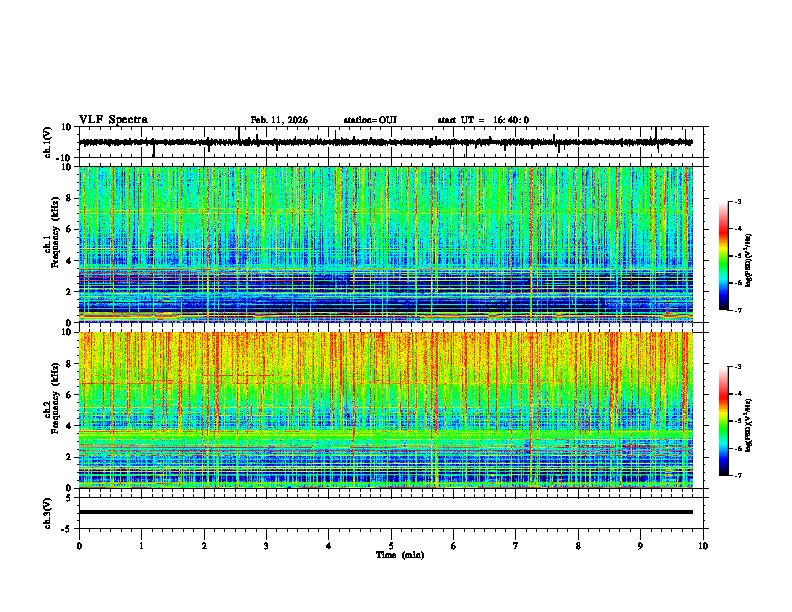Click the Time (min) axis label
The image size is (792, 612).
click(x=400, y=555)
